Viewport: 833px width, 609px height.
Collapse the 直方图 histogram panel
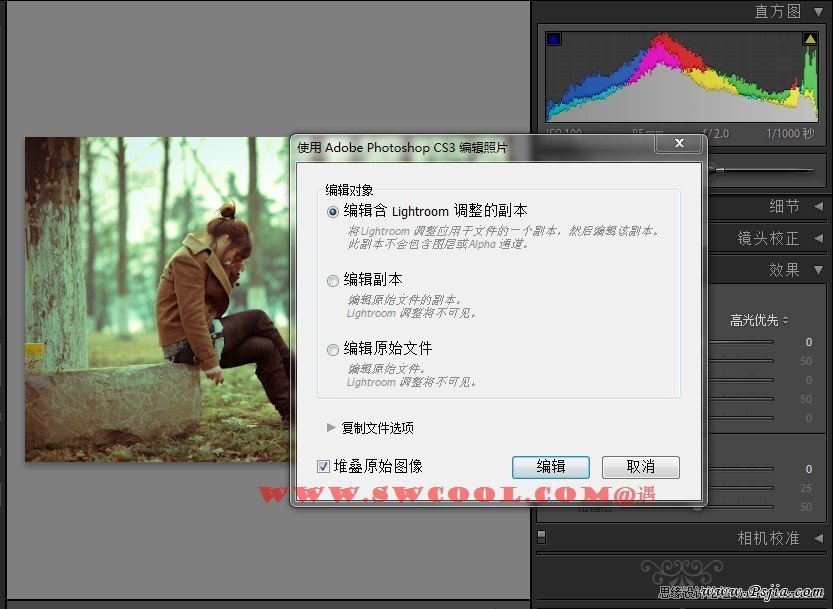819,11
